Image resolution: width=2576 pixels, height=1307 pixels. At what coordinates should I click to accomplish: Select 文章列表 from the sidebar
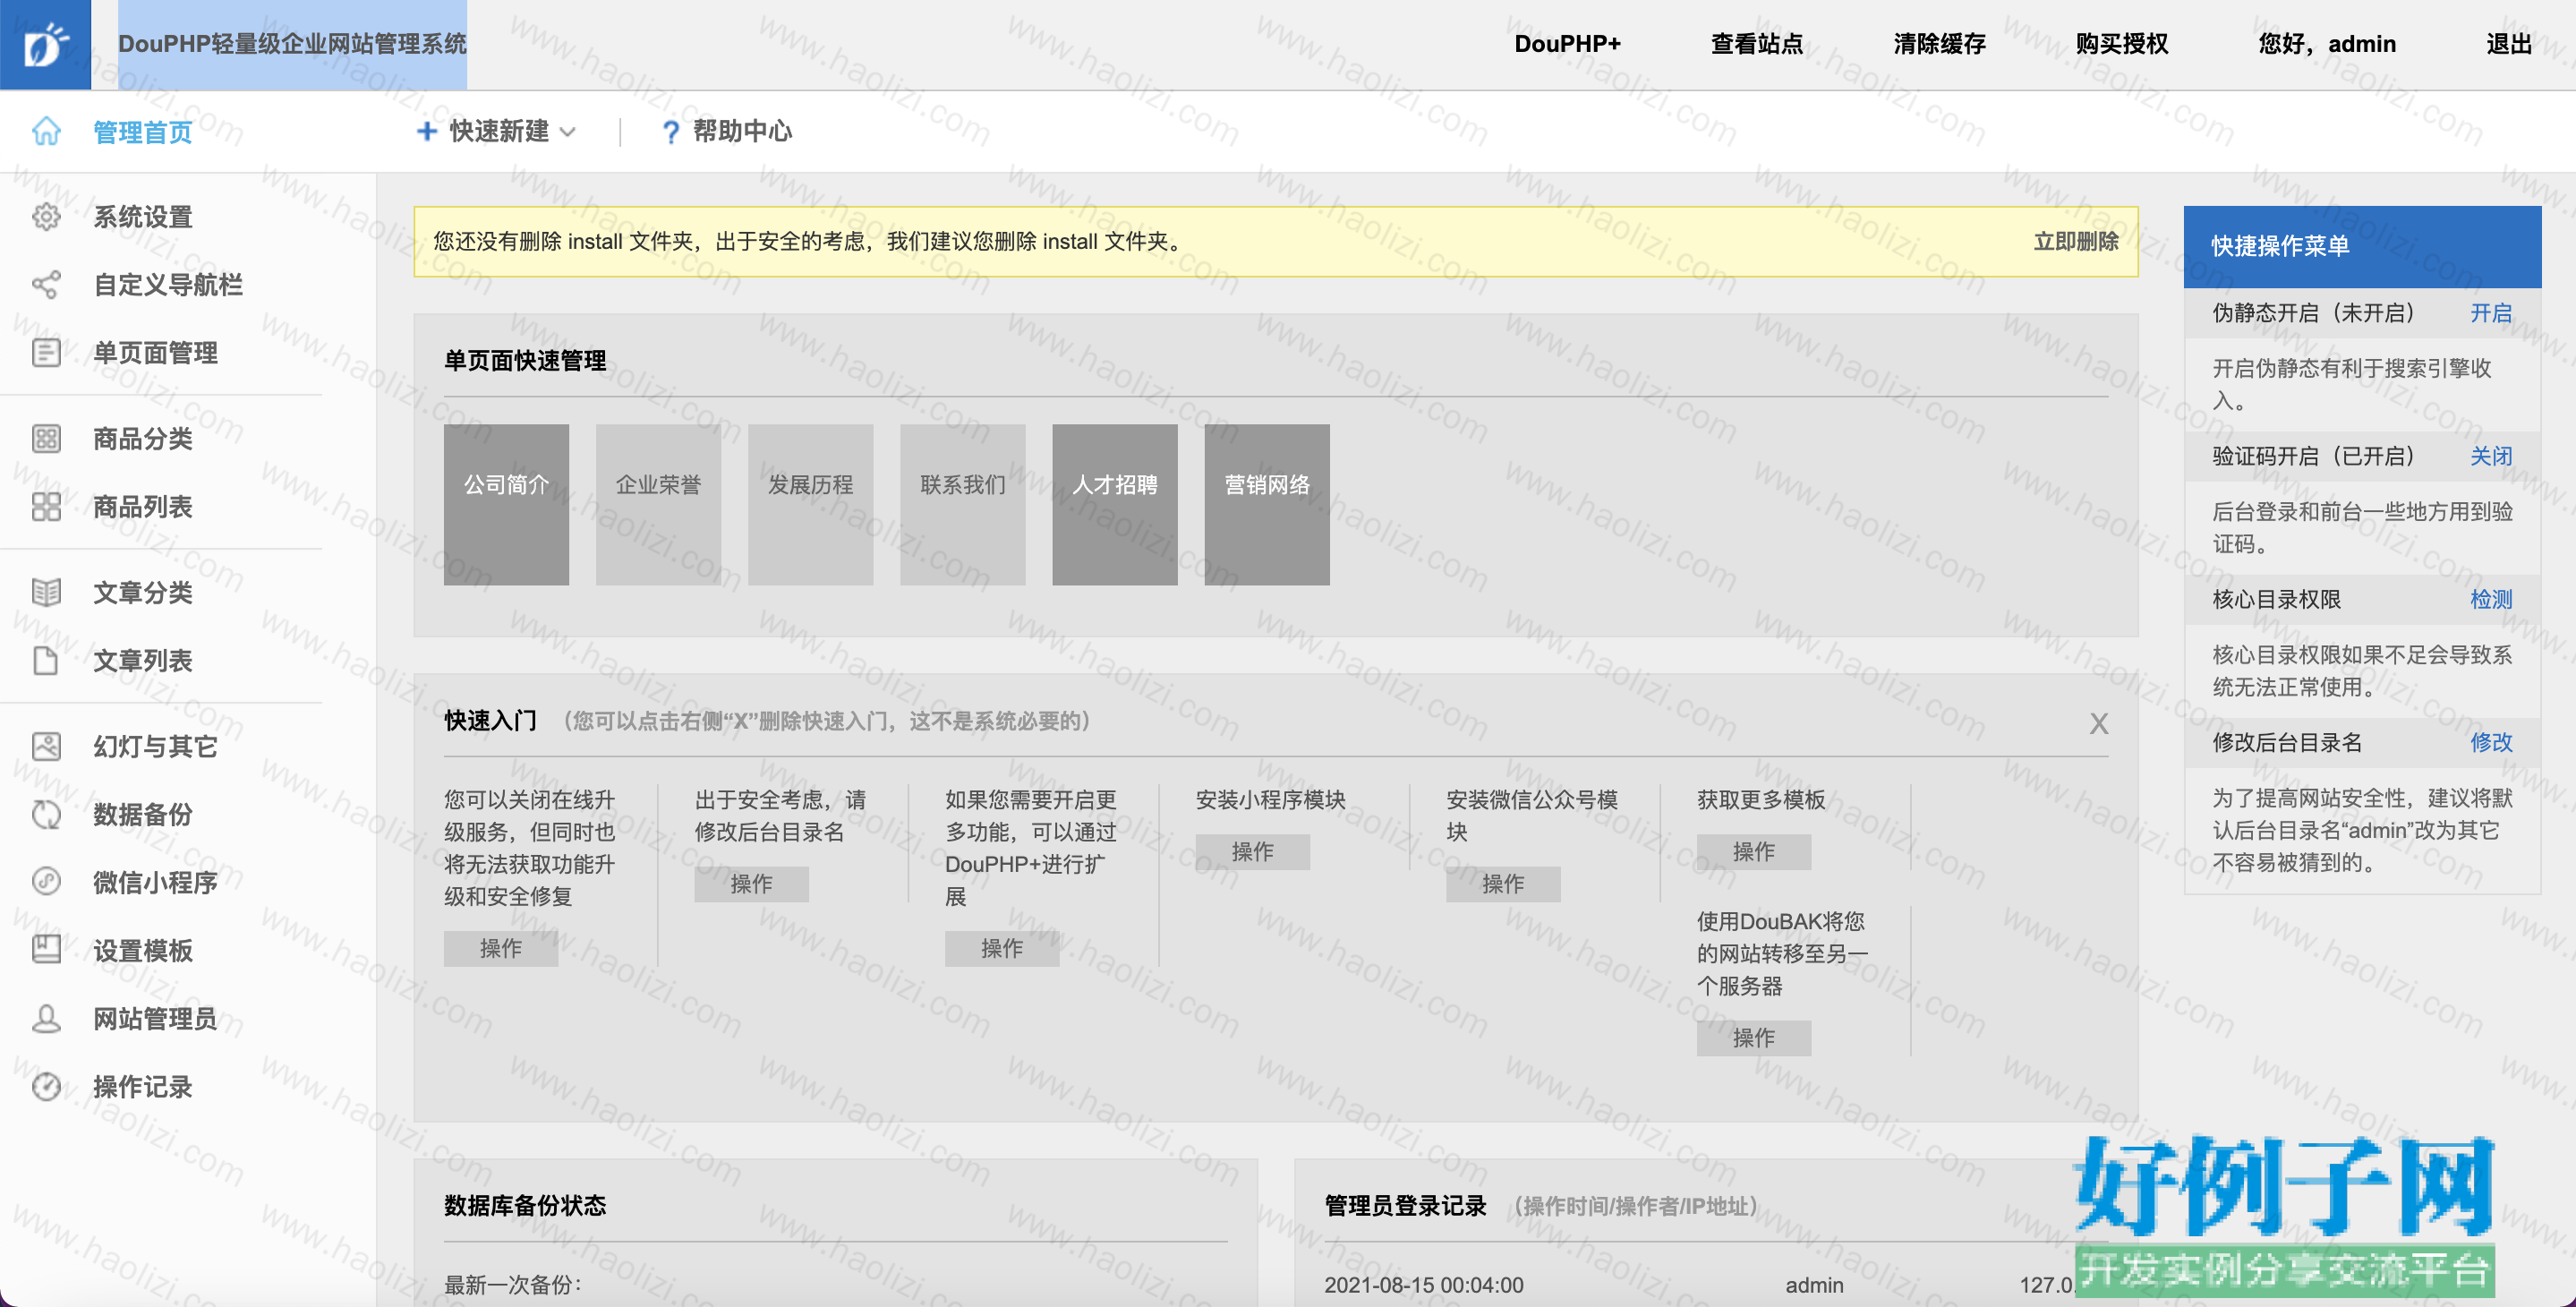tap(142, 661)
